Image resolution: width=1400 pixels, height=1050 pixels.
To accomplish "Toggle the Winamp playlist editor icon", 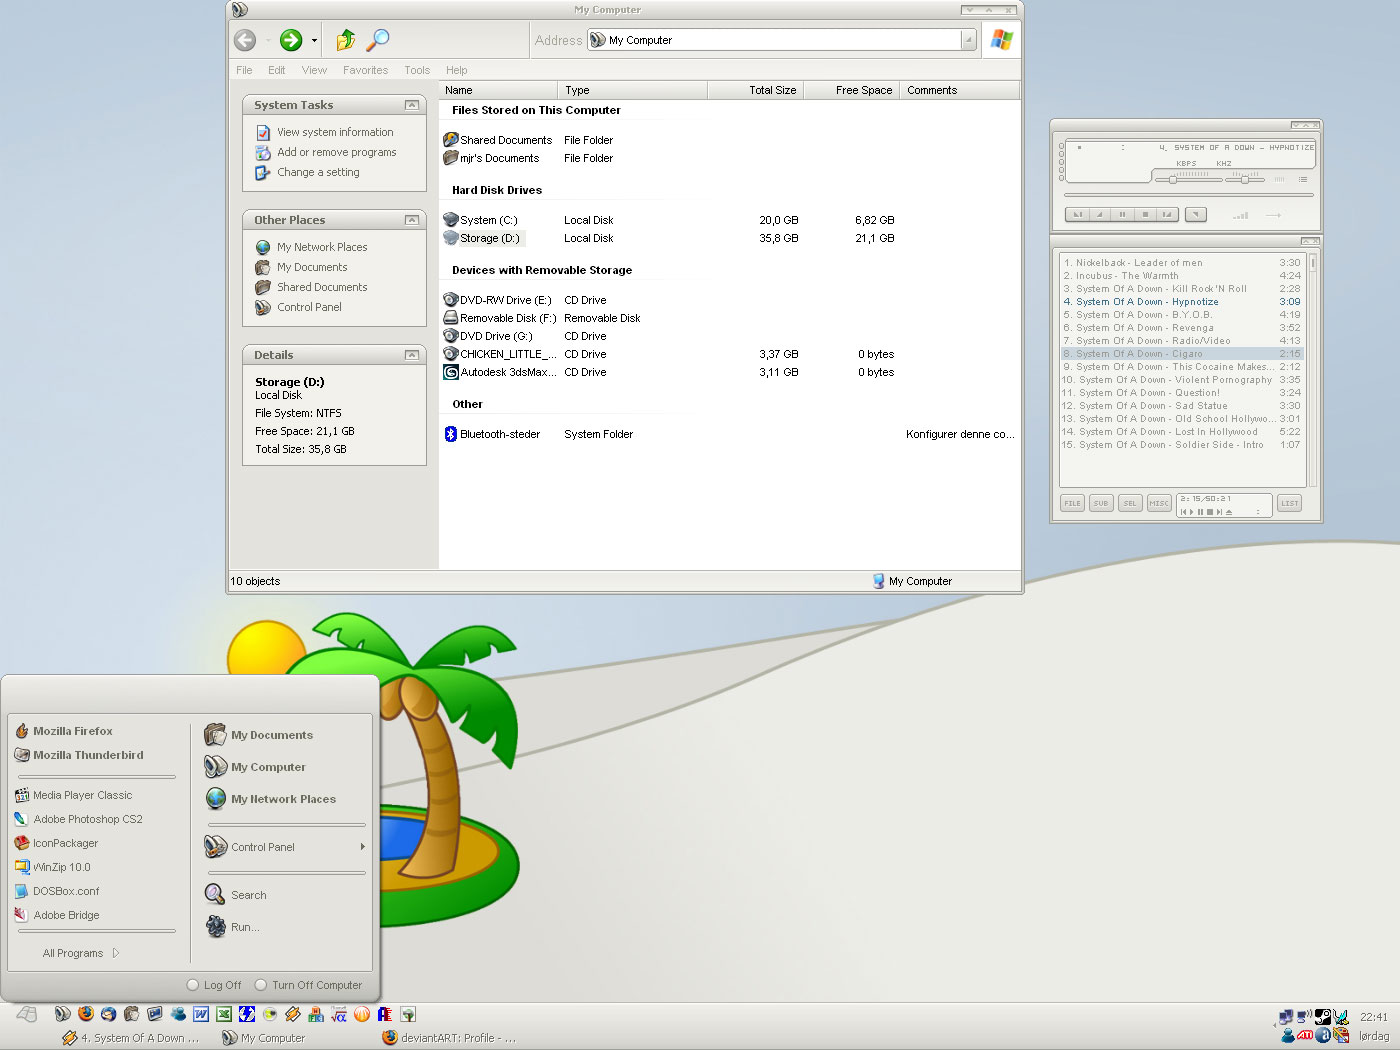I will coord(1303,180).
